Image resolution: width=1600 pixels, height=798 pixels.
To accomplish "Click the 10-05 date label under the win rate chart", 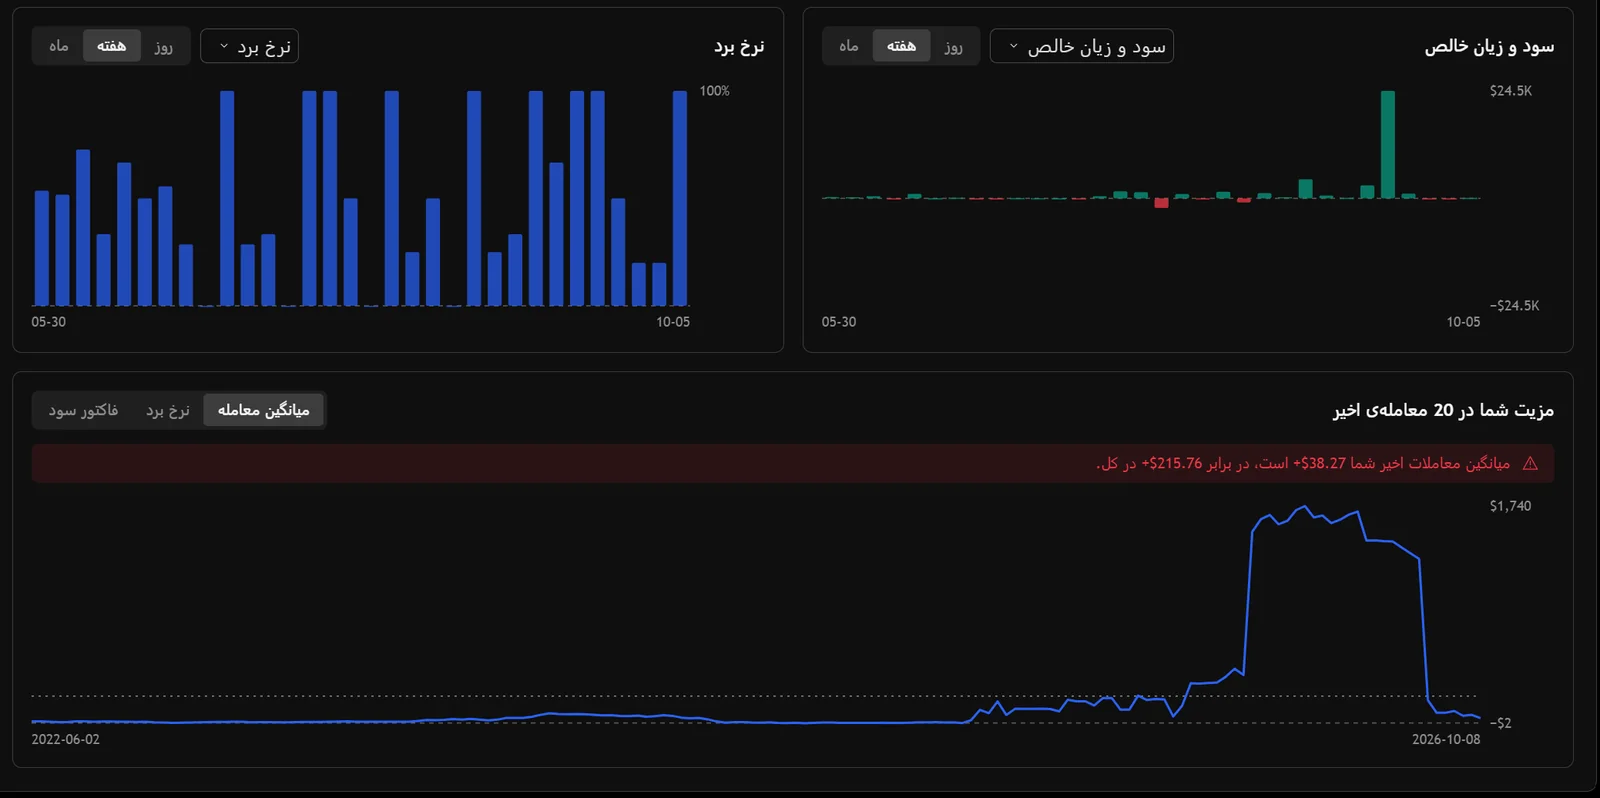I will pos(673,322).
